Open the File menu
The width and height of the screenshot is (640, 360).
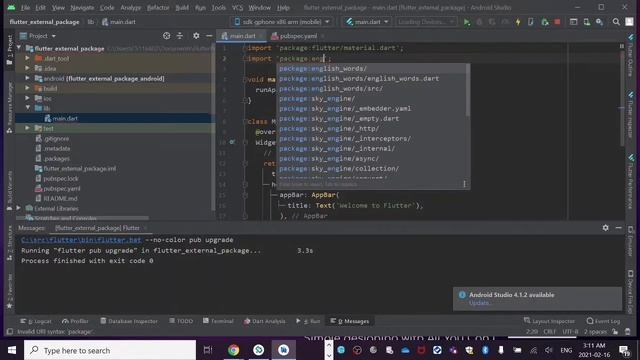click(x=25, y=7)
